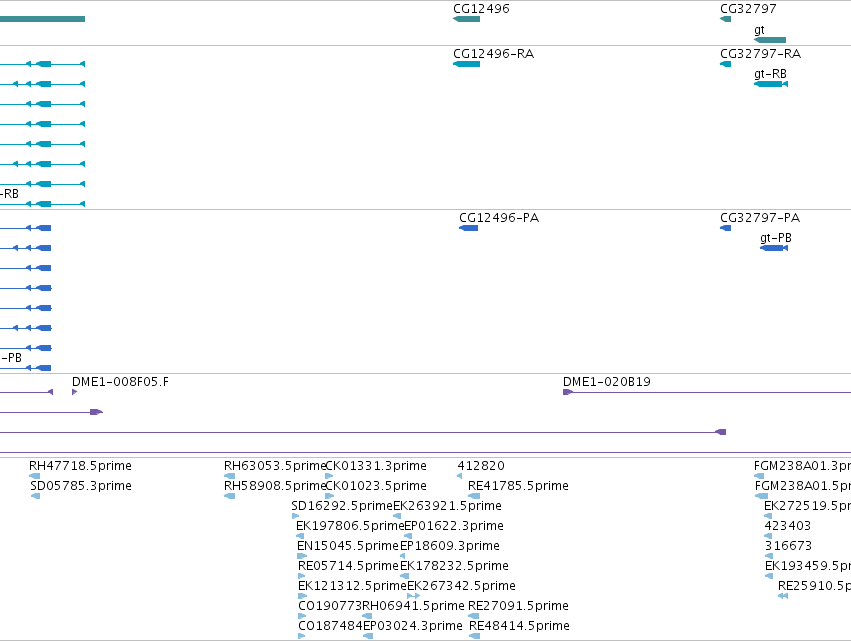Select the CG32797-RA transcript label
Viewport: 851px width, 641px height.
click(x=760, y=54)
